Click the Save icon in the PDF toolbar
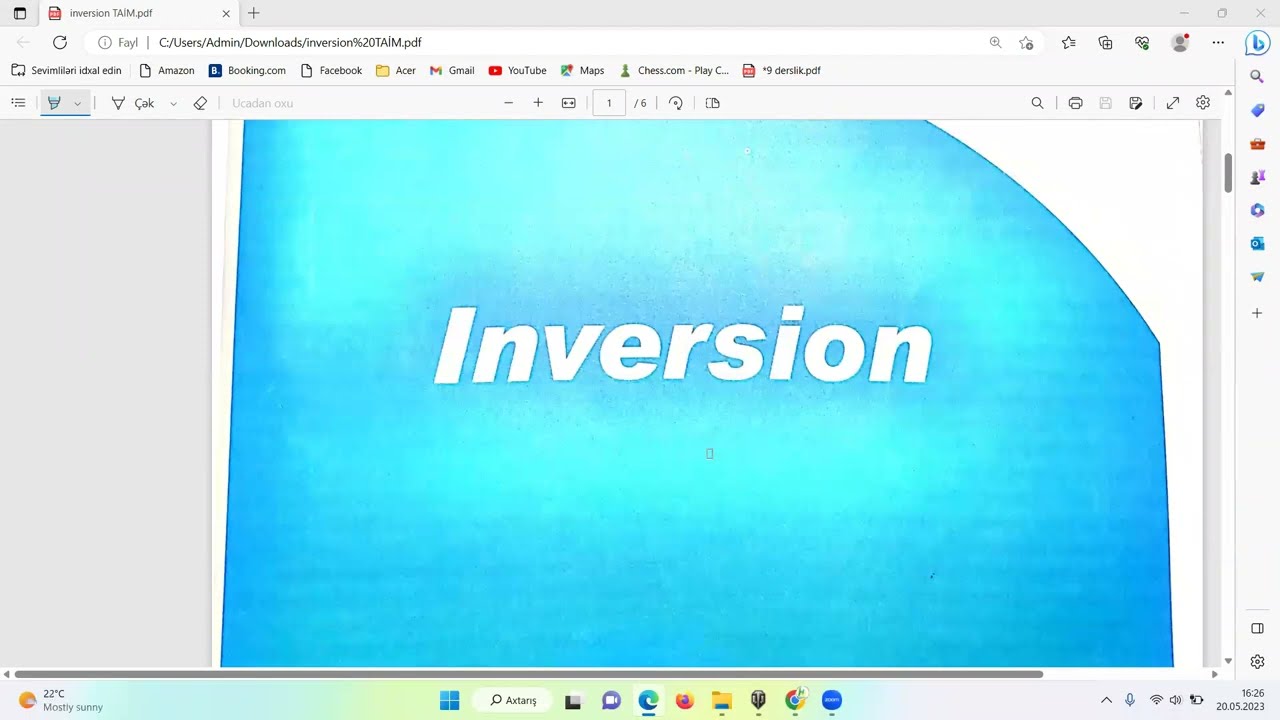Image resolution: width=1280 pixels, height=720 pixels. [1105, 103]
